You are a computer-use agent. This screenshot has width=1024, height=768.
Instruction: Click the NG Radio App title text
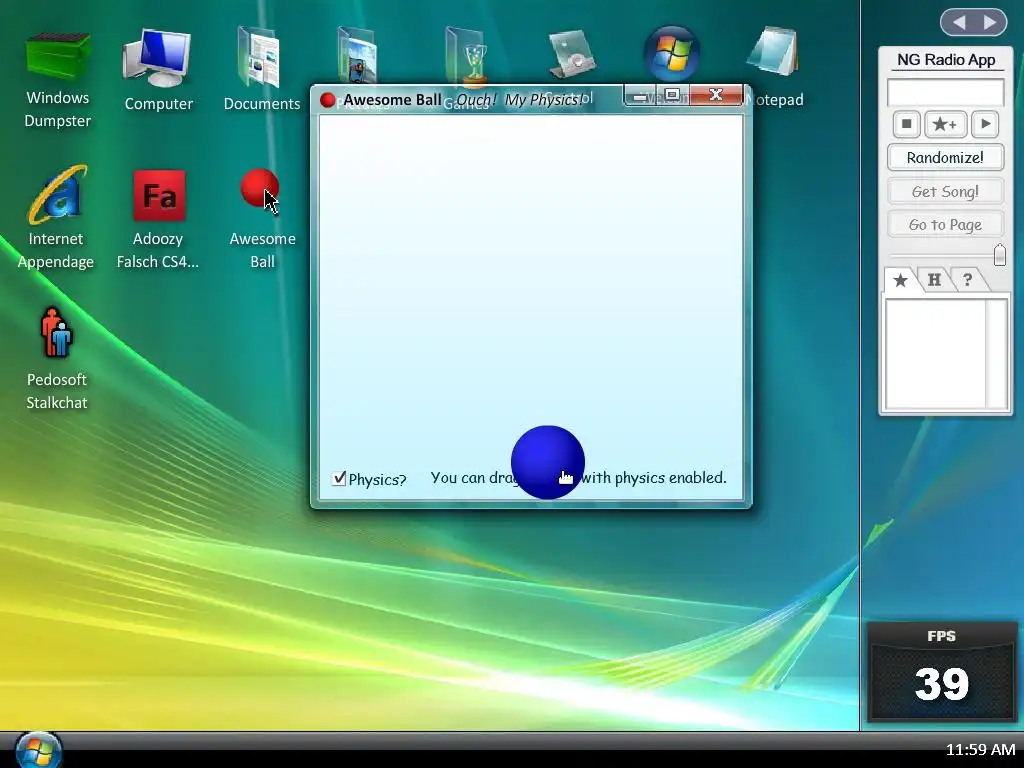pyautogui.click(x=946, y=60)
